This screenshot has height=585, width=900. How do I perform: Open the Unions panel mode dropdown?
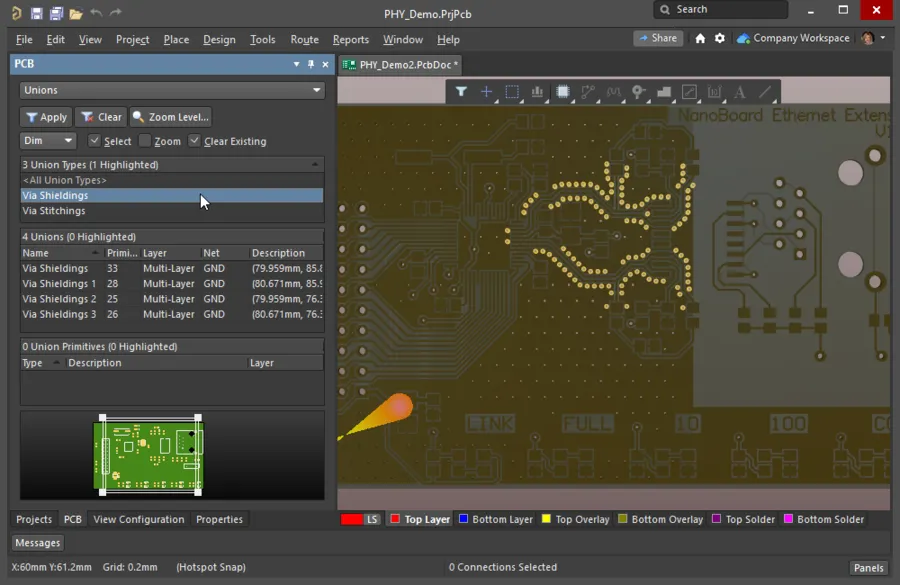(173, 90)
